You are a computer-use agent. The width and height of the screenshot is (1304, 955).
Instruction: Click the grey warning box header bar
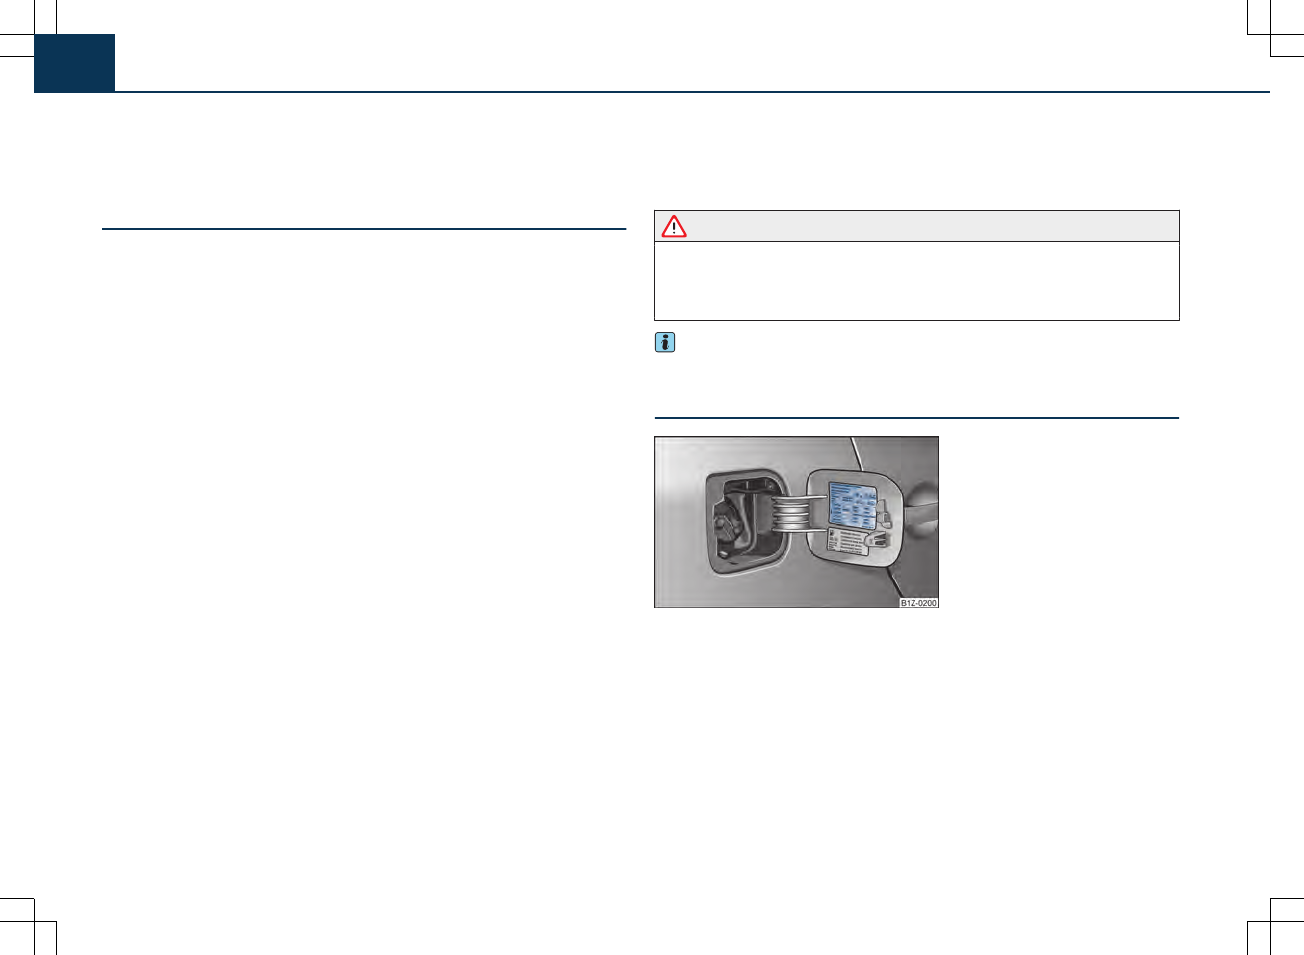(x=917, y=226)
